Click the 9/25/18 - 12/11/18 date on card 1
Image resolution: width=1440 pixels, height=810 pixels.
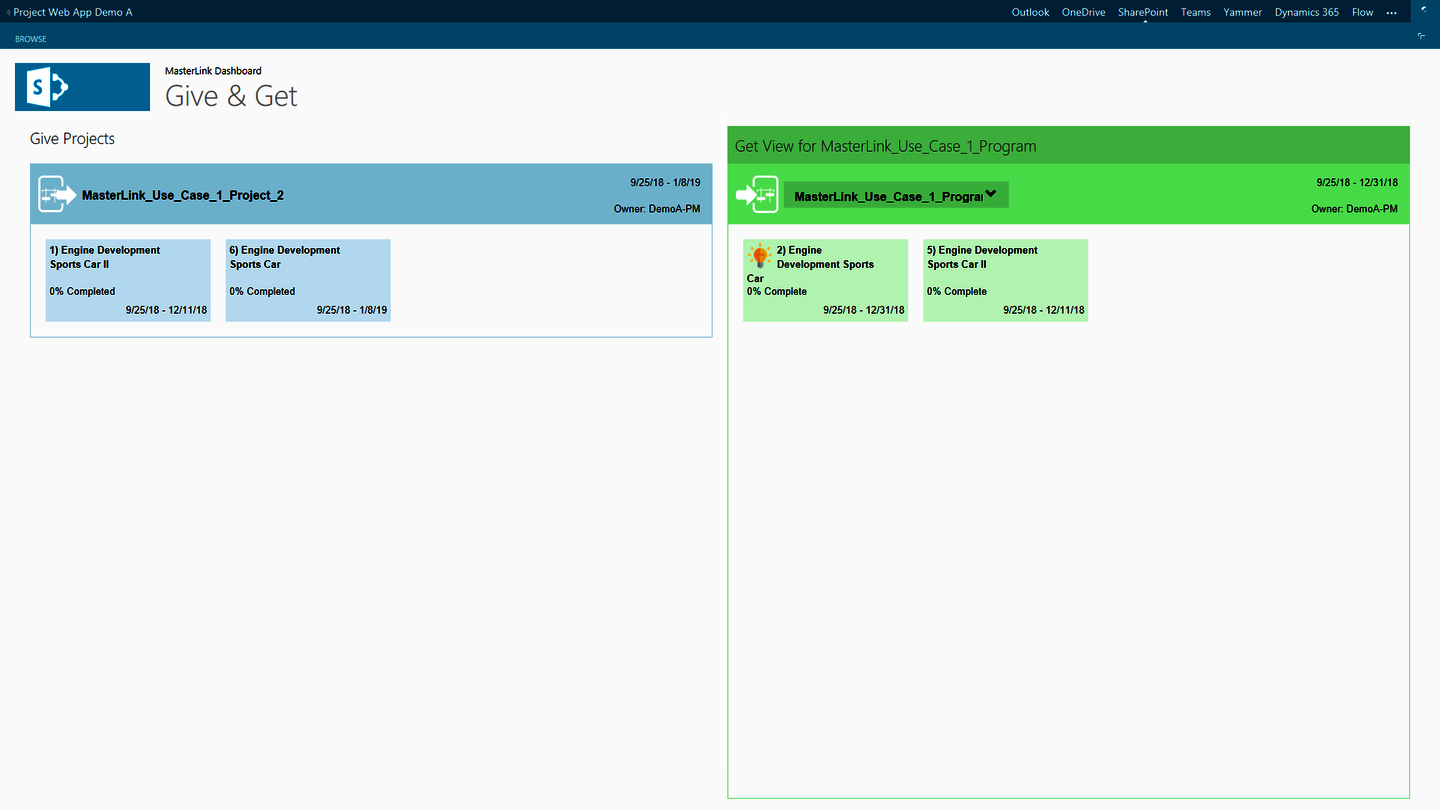166,310
